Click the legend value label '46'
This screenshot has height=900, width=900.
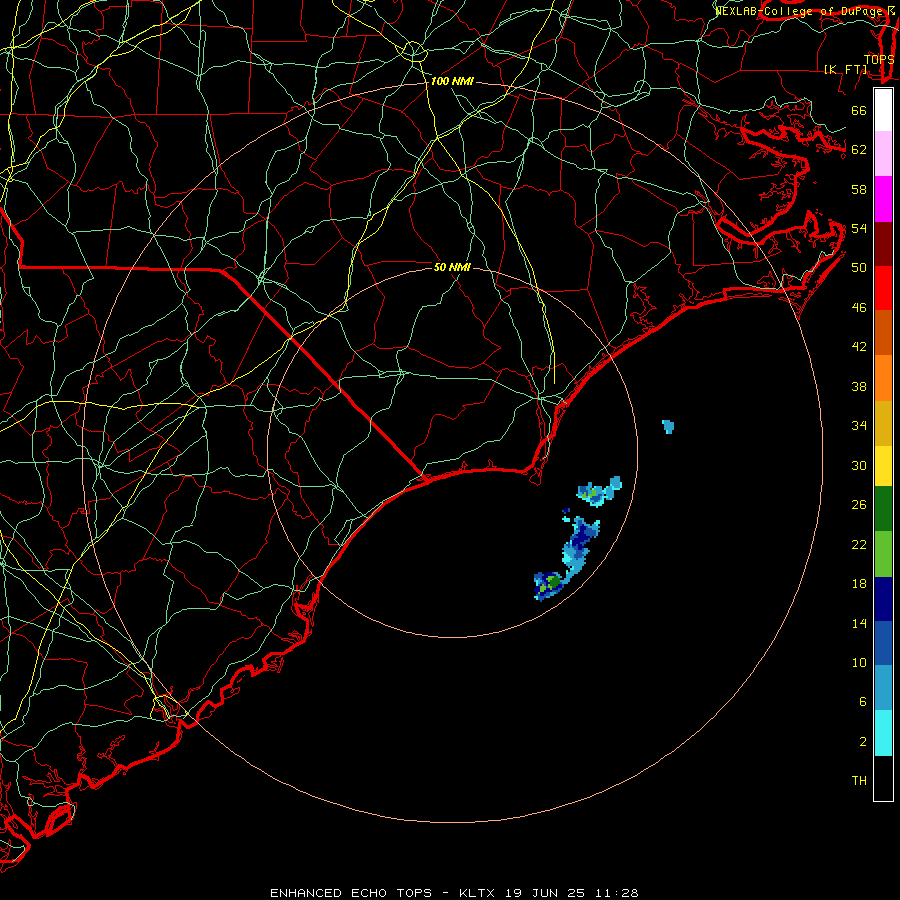(x=859, y=308)
